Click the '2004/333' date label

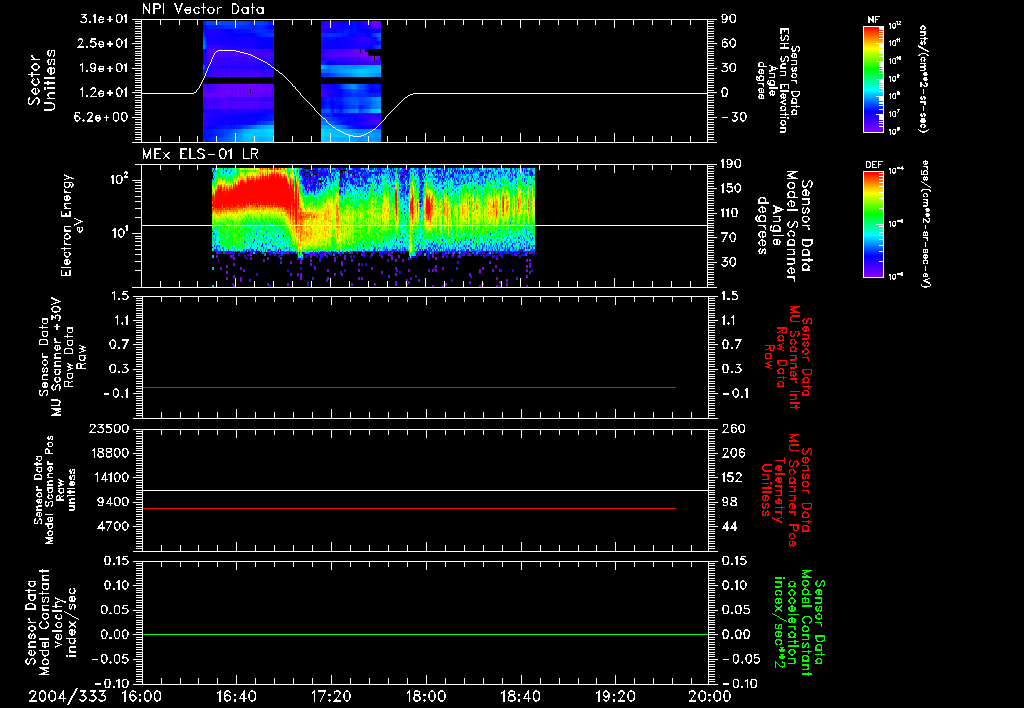(67, 696)
